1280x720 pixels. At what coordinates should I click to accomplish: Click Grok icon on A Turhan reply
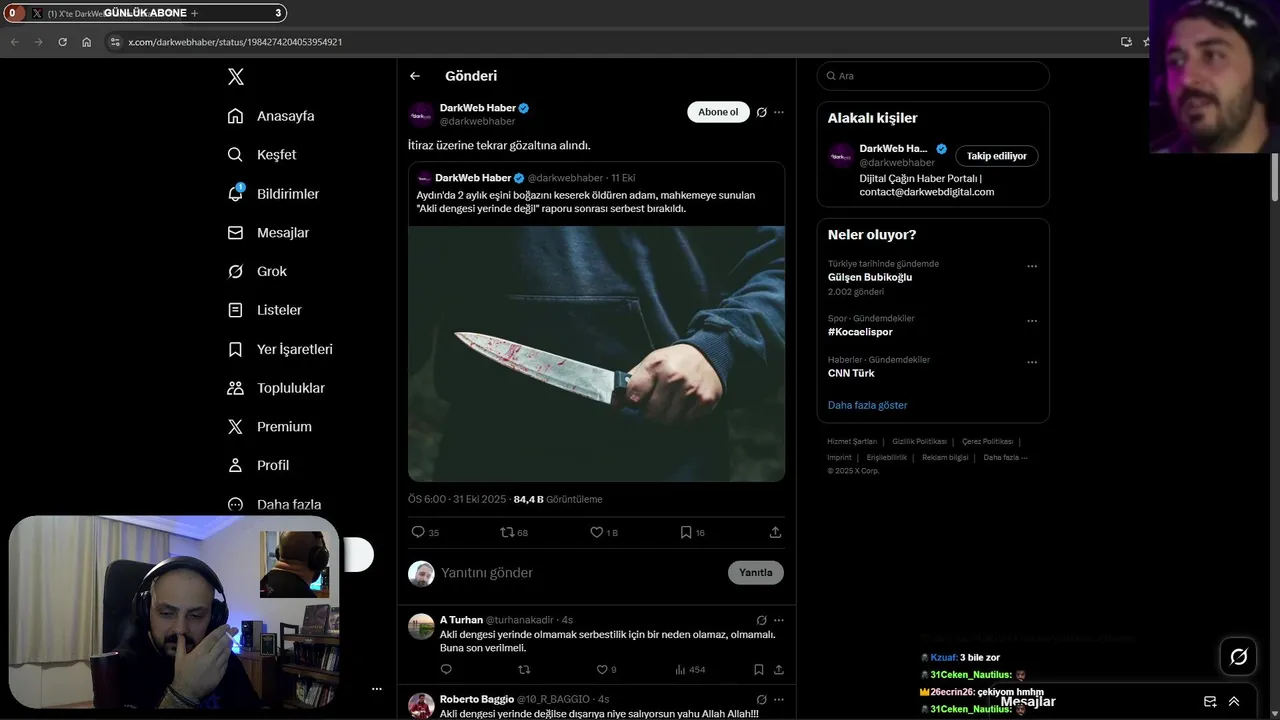click(761, 620)
